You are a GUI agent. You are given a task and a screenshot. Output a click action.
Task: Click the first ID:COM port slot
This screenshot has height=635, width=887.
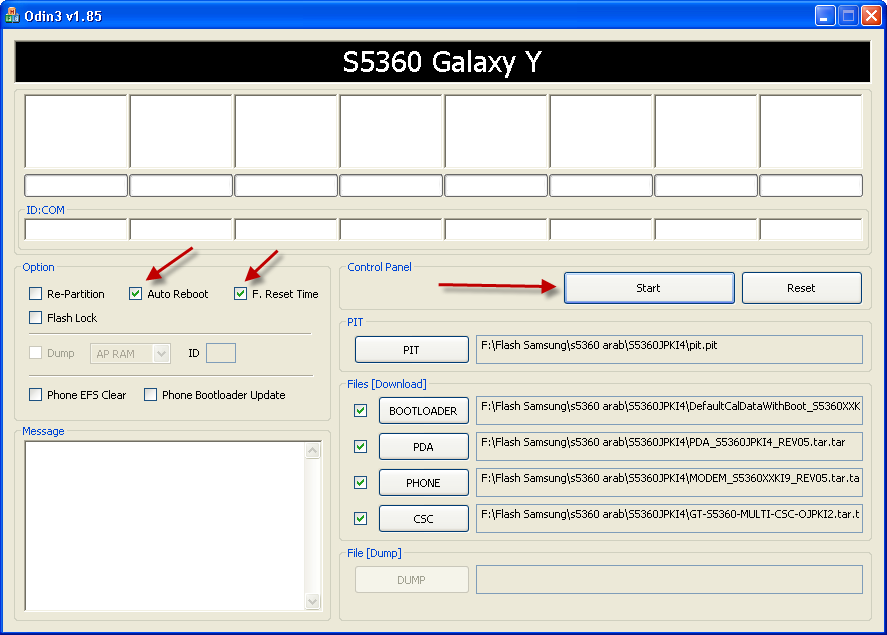(76, 230)
